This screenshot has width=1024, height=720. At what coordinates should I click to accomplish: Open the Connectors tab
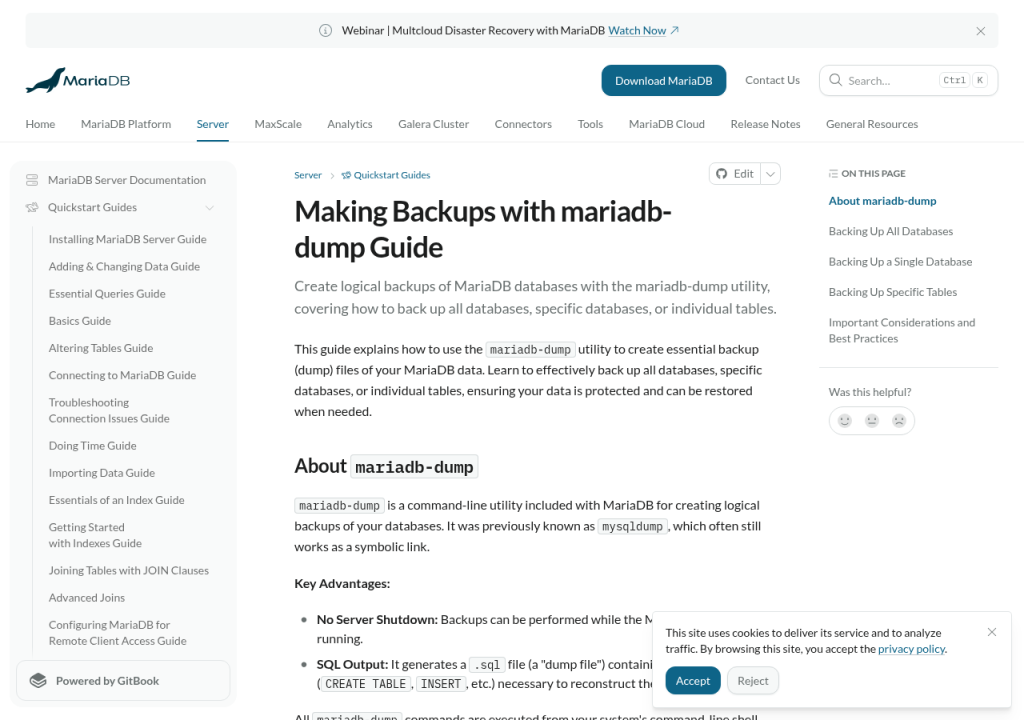pos(523,124)
